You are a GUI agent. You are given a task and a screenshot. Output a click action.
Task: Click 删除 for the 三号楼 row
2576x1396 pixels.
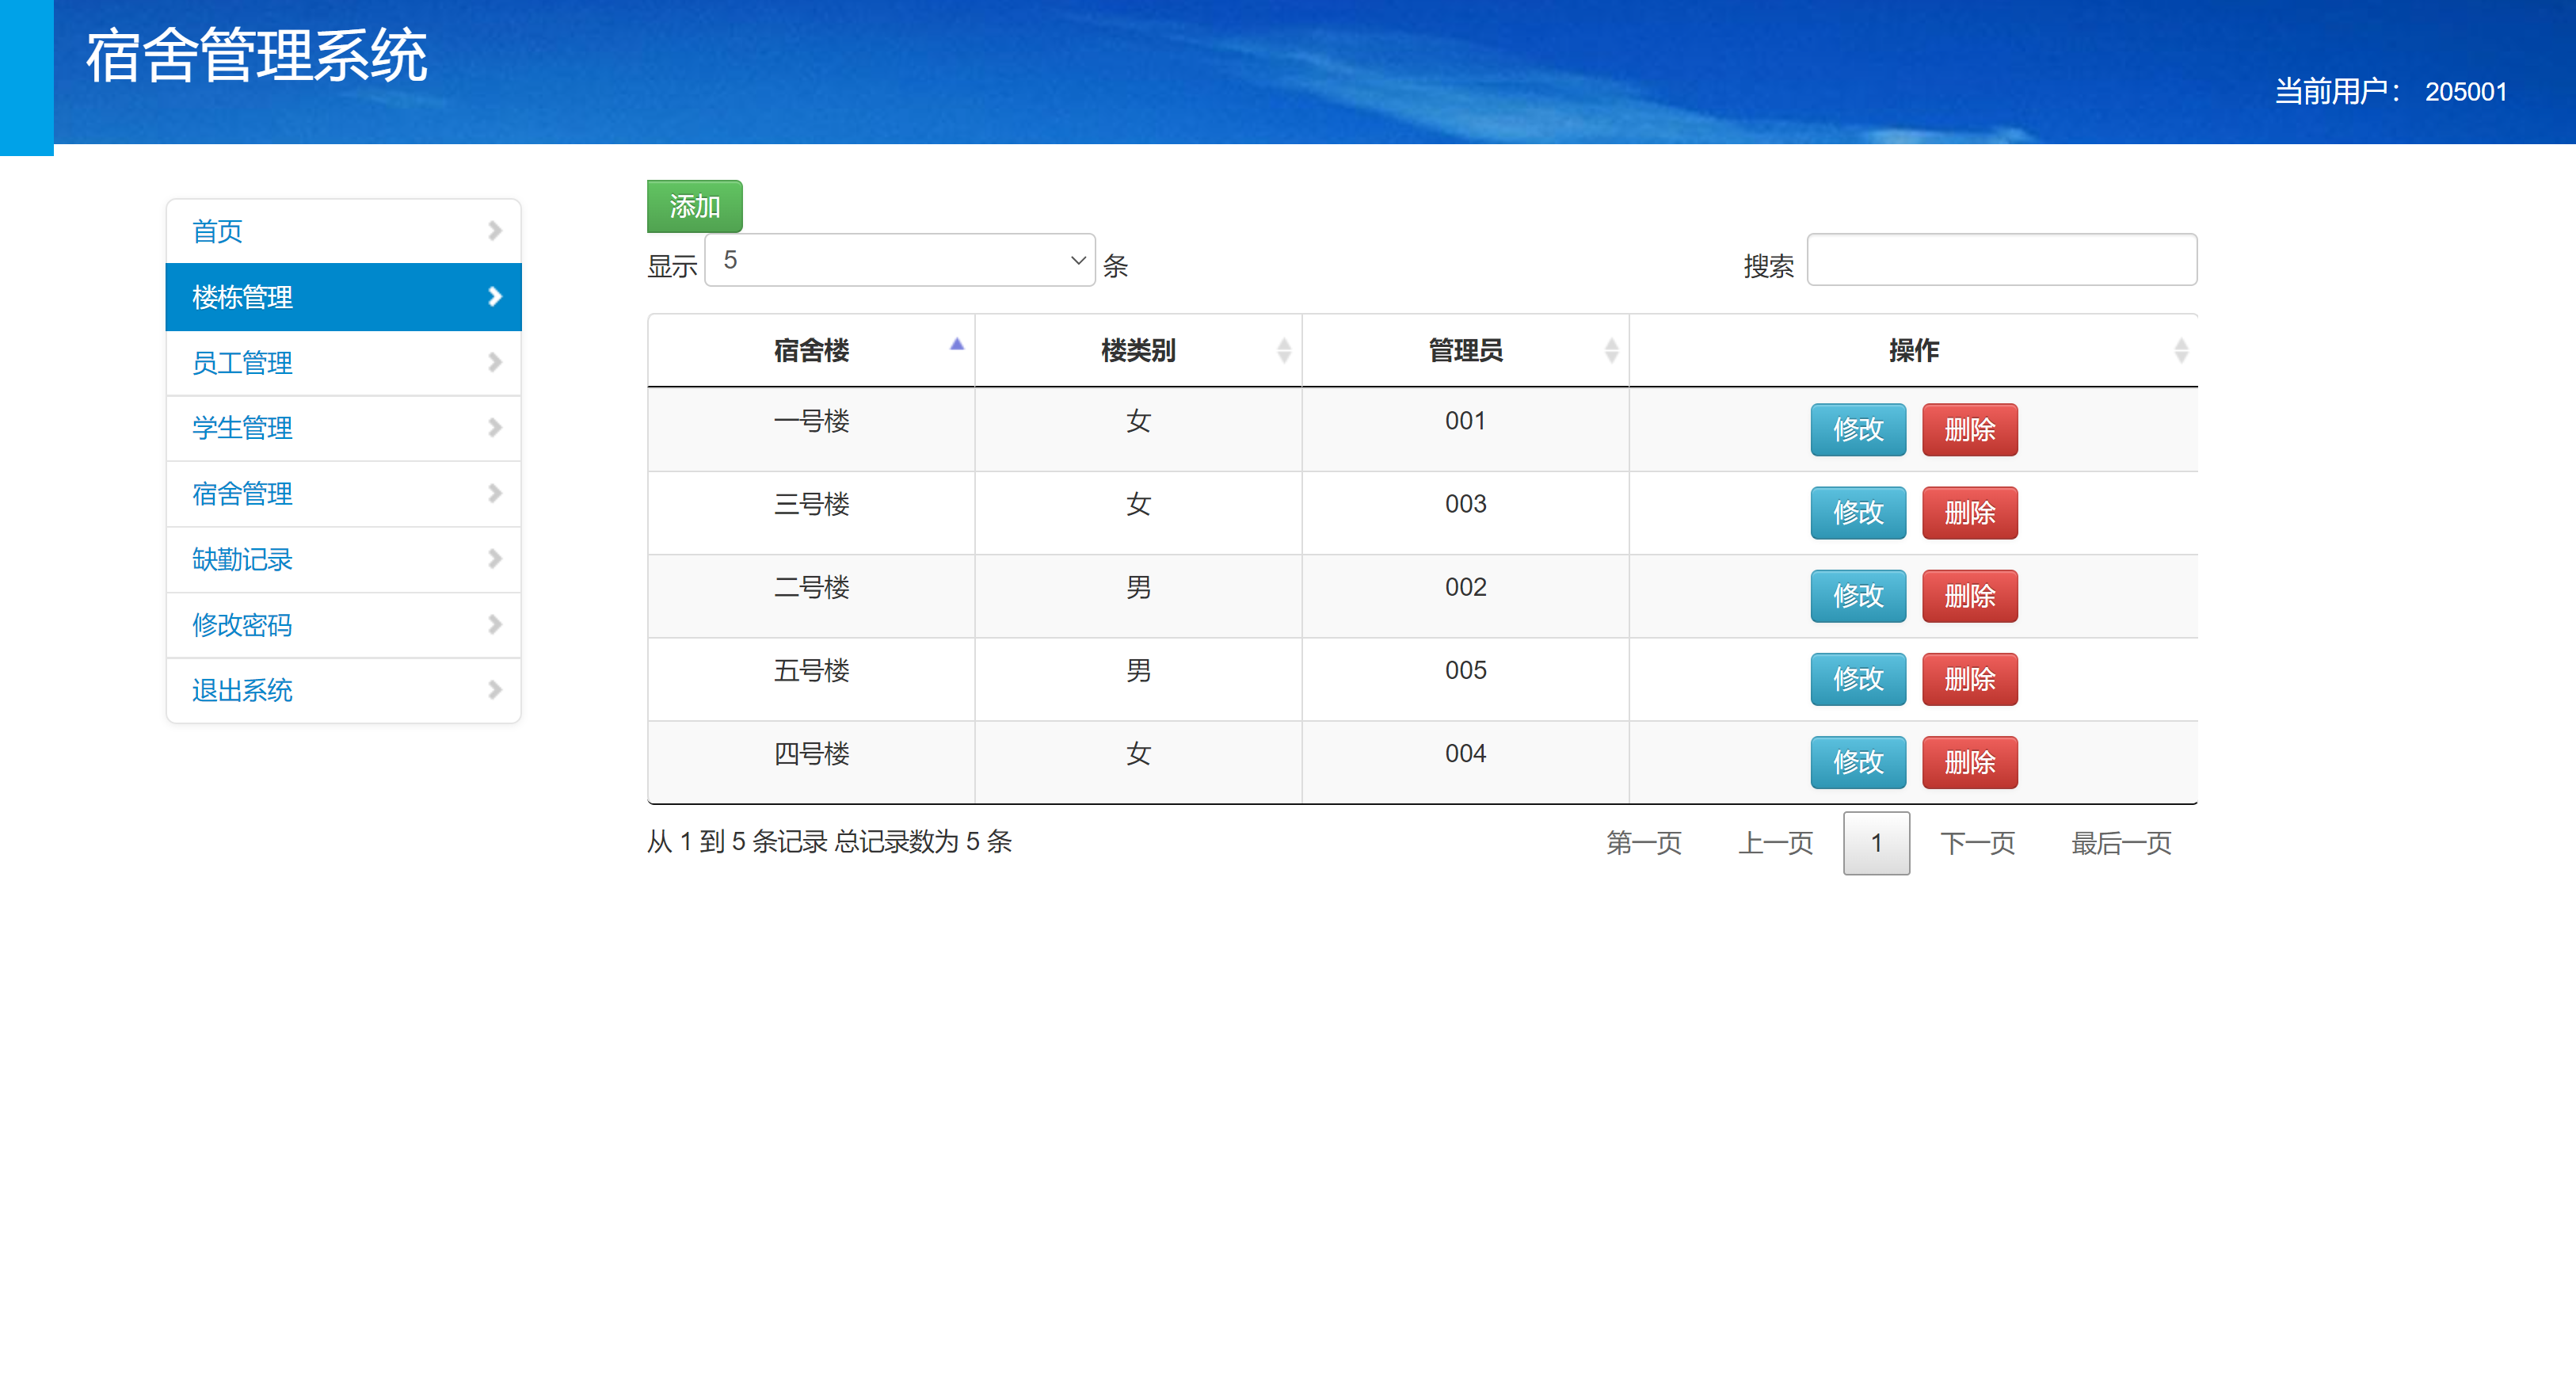pos(1969,512)
